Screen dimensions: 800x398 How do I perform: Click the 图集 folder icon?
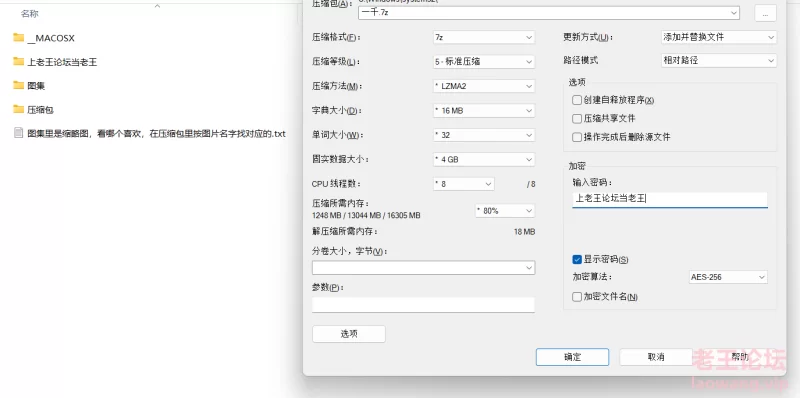pos(19,85)
